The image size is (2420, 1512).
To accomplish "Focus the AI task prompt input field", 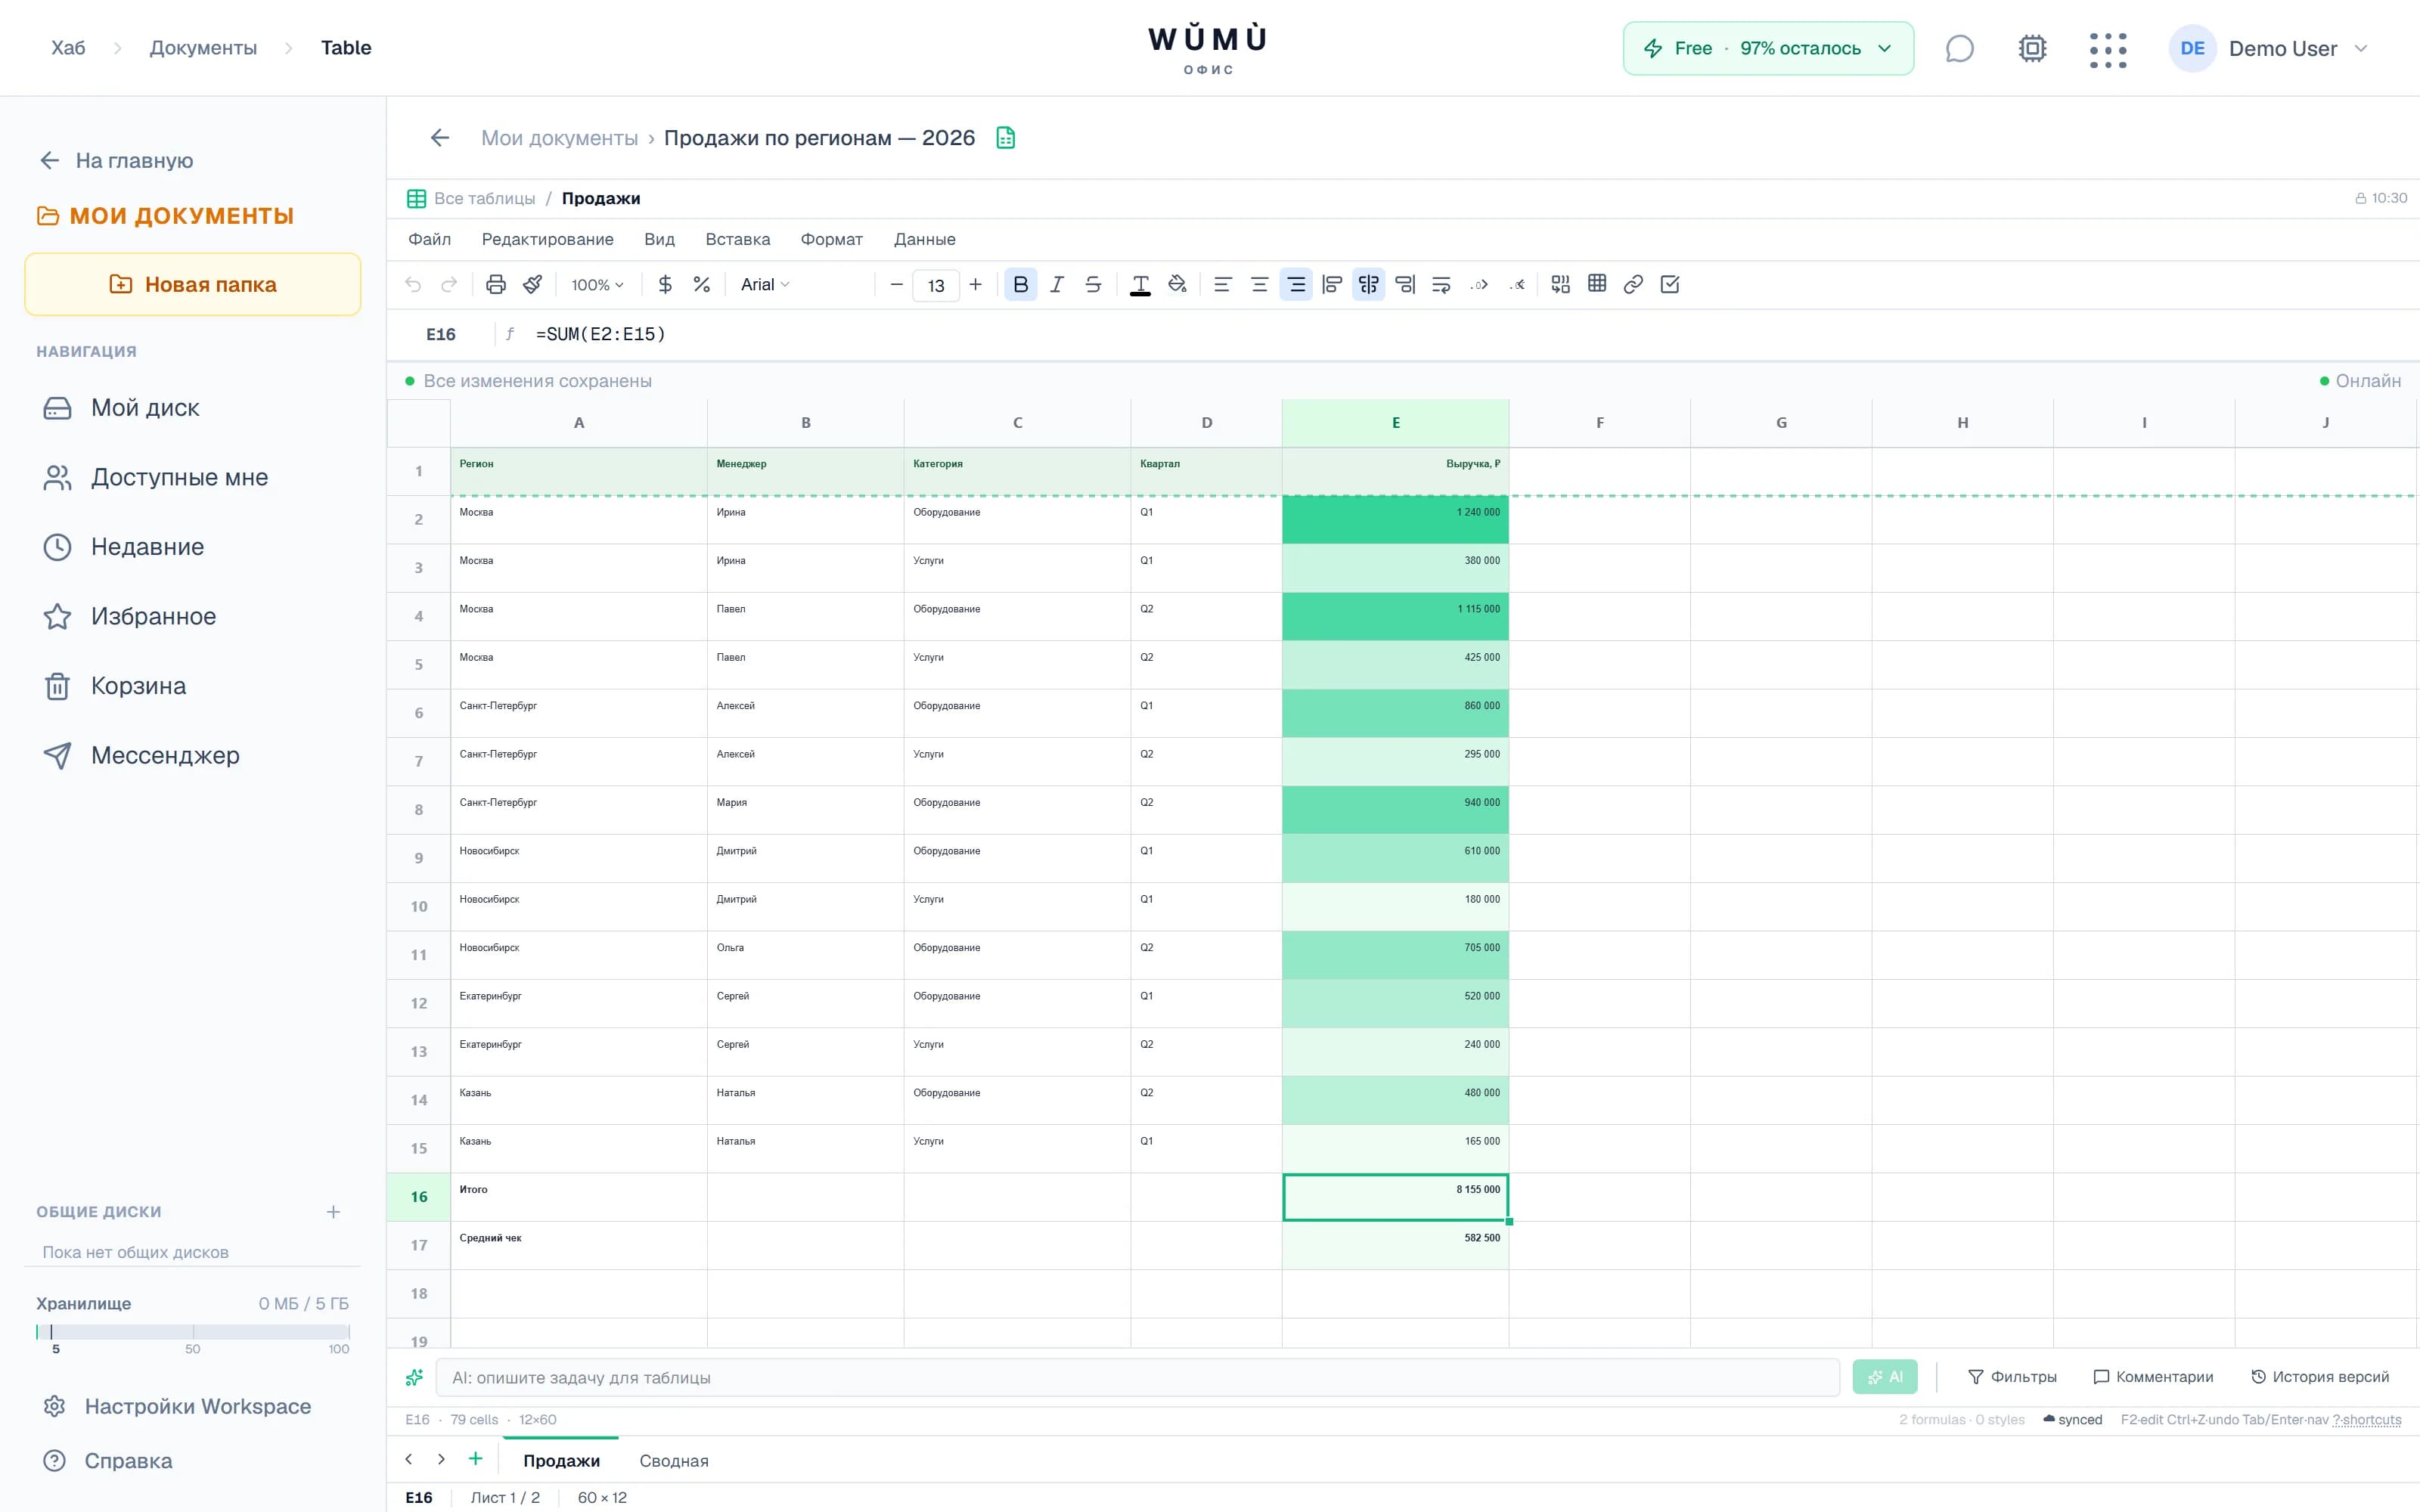I will point(1138,1378).
